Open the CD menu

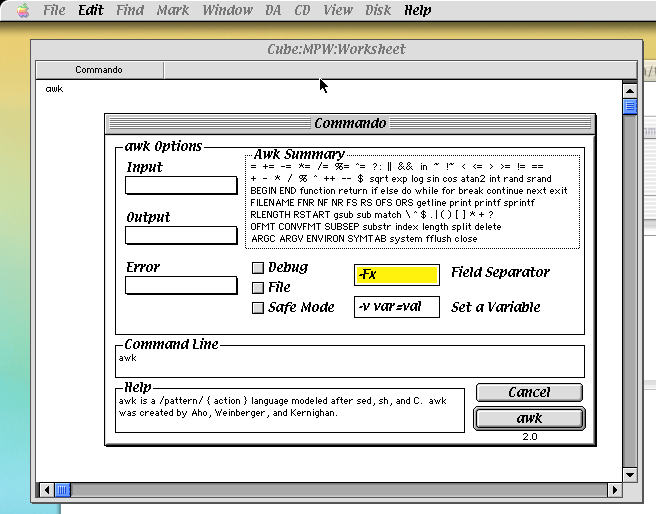[x=302, y=10]
